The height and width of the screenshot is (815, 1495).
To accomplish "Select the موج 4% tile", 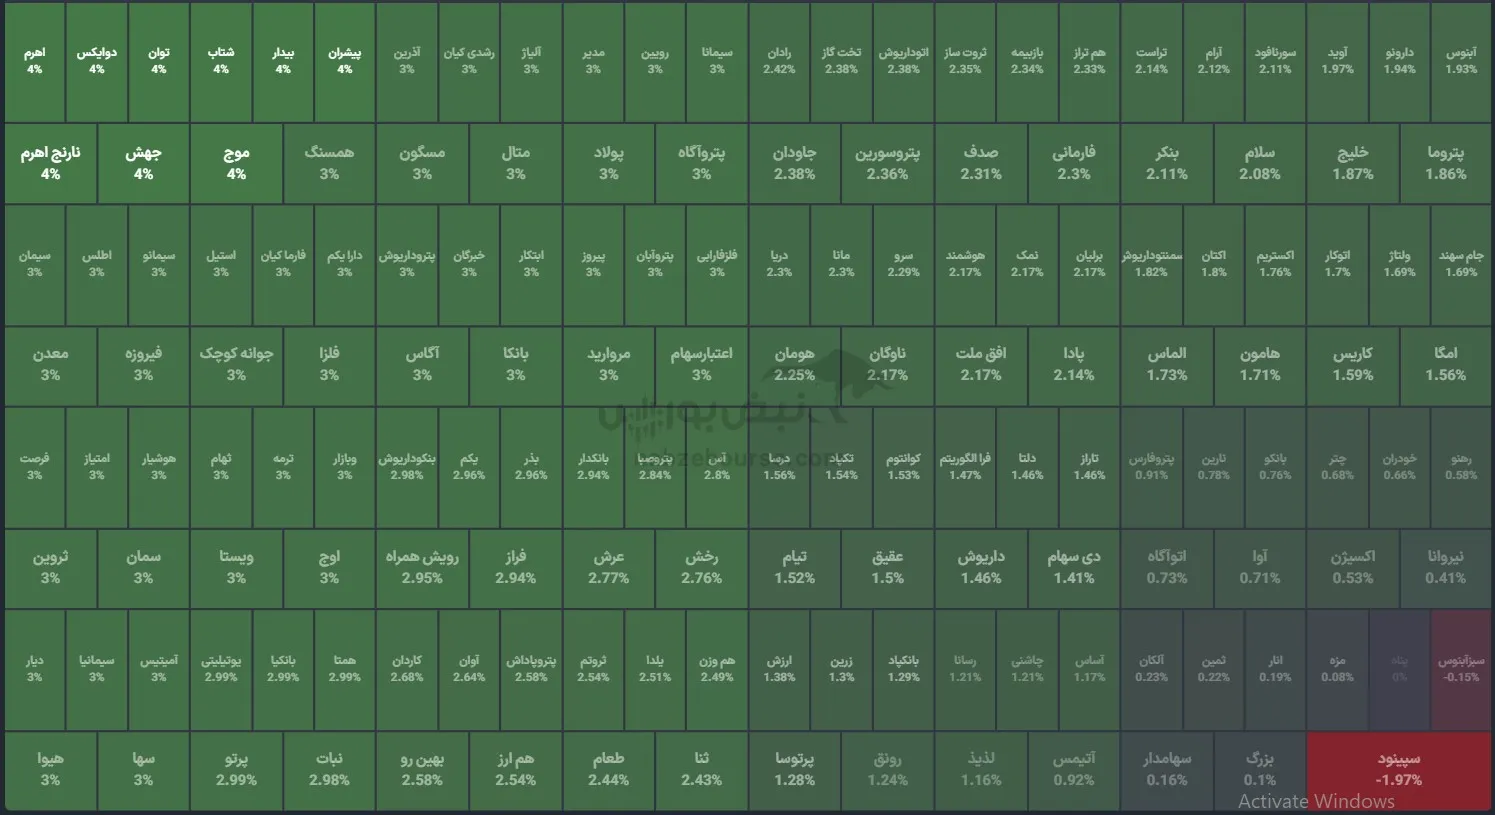I will click(236, 163).
